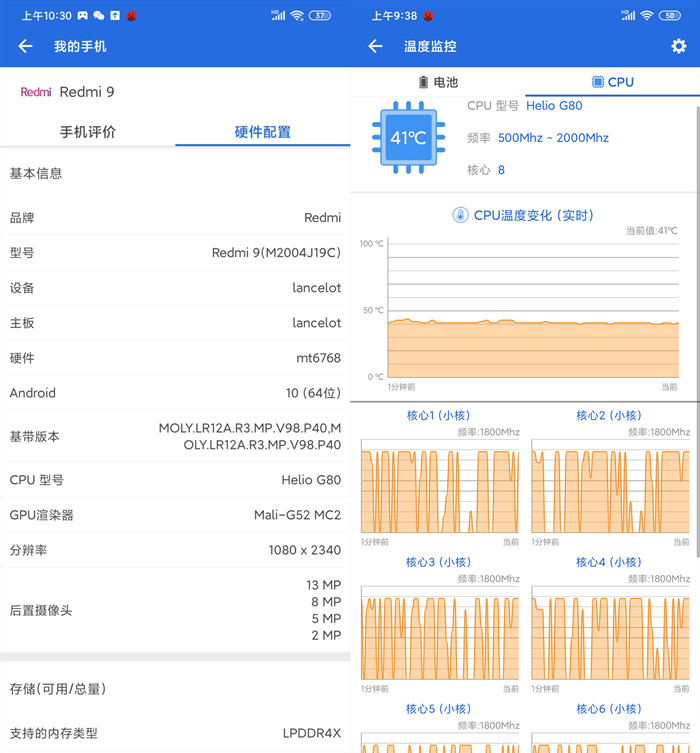Click Helio G80 in temperature monitor
This screenshot has width=700, height=753.
point(554,106)
